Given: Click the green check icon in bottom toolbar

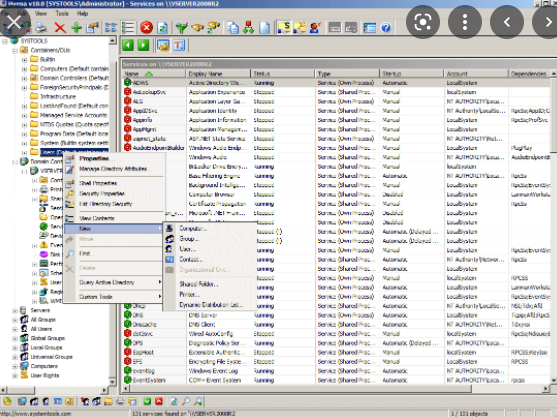Looking at the screenshot, I should tap(147, 401).
